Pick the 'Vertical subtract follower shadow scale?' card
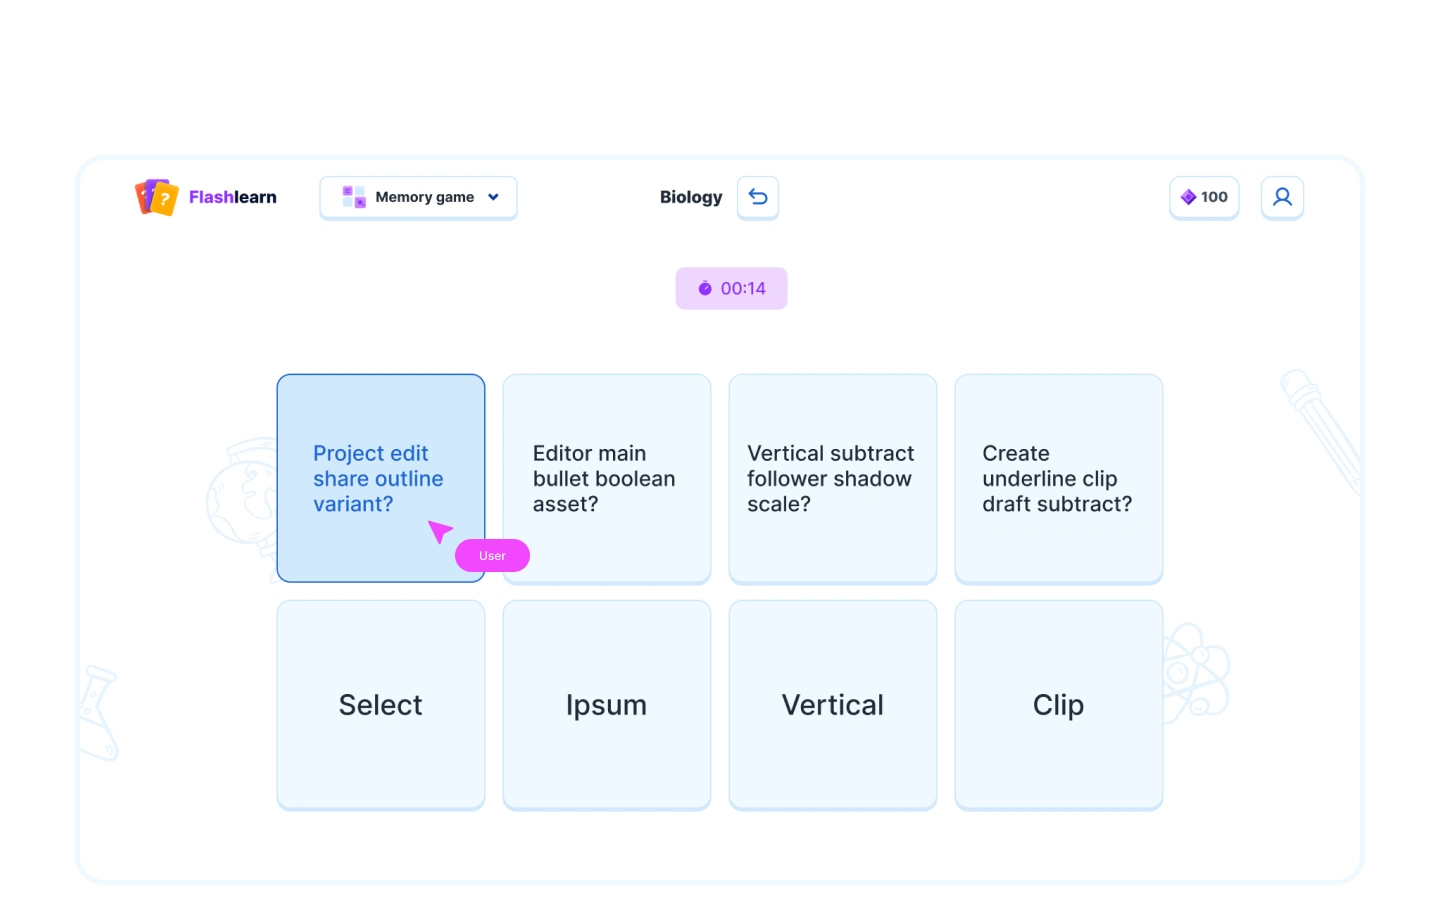 [833, 478]
